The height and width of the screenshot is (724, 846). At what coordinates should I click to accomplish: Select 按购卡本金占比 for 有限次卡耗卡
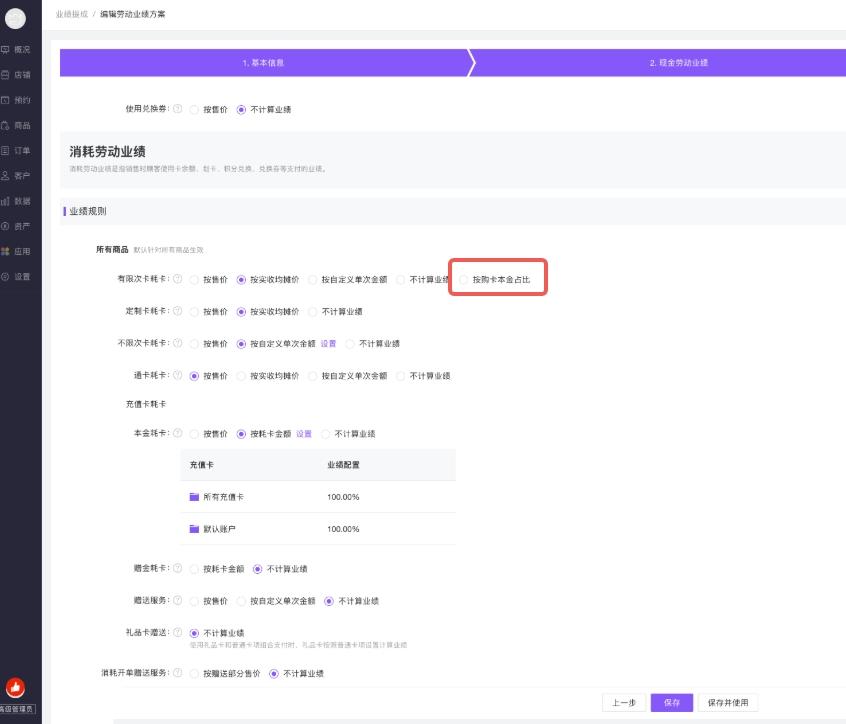[x=463, y=279]
